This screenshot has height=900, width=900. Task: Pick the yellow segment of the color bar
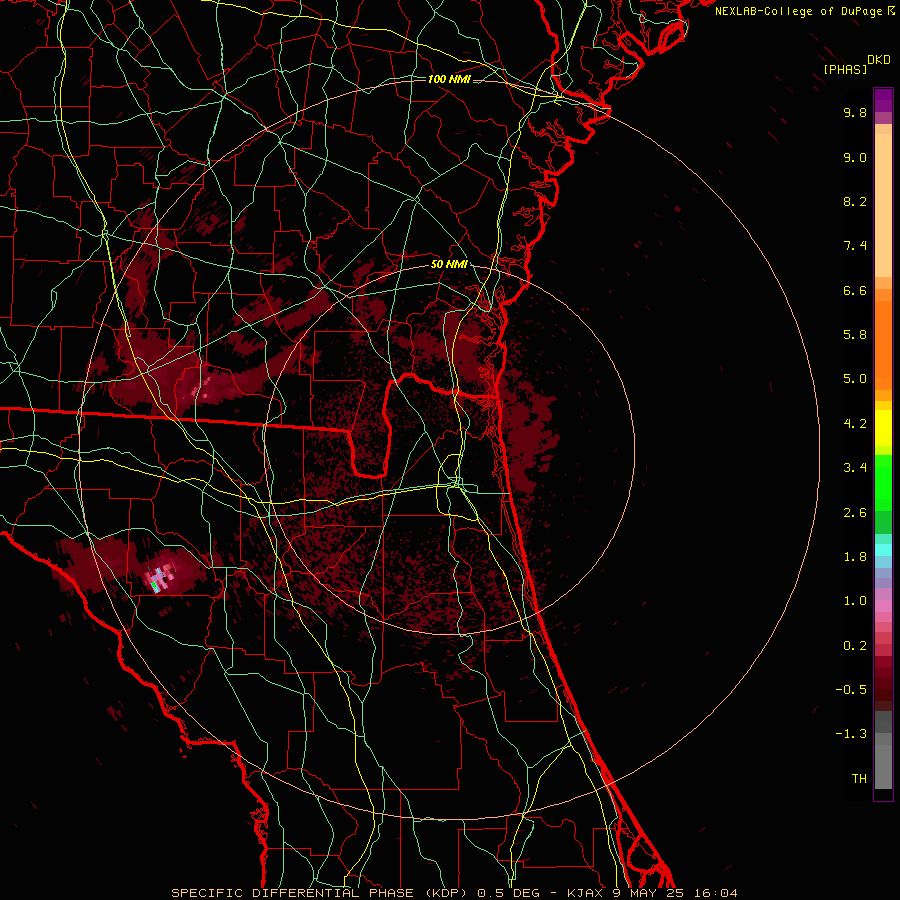pos(883,428)
